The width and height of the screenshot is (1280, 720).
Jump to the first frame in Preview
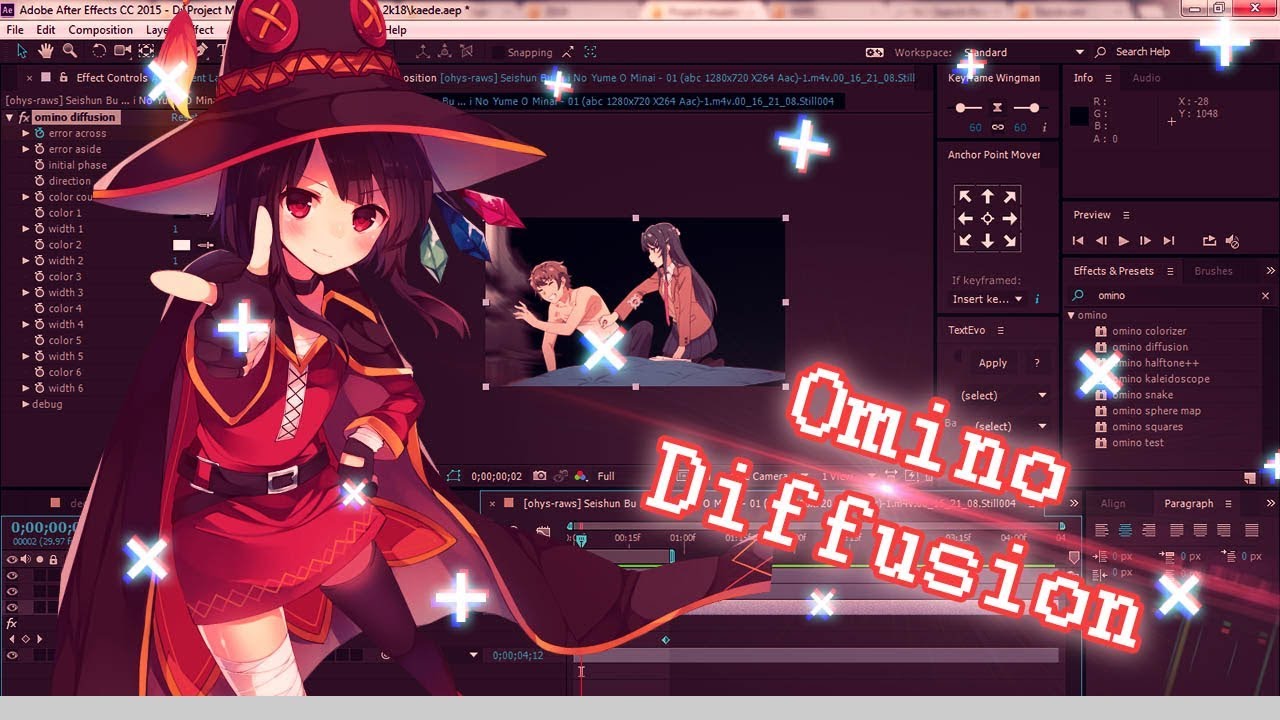coord(1078,241)
